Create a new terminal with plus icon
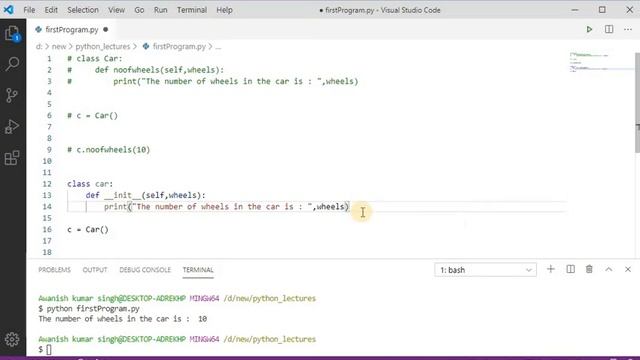 [551, 269]
